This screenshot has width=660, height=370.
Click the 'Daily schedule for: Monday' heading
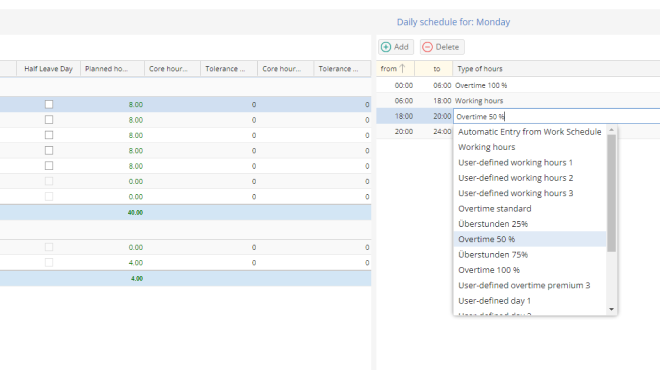point(453,22)
